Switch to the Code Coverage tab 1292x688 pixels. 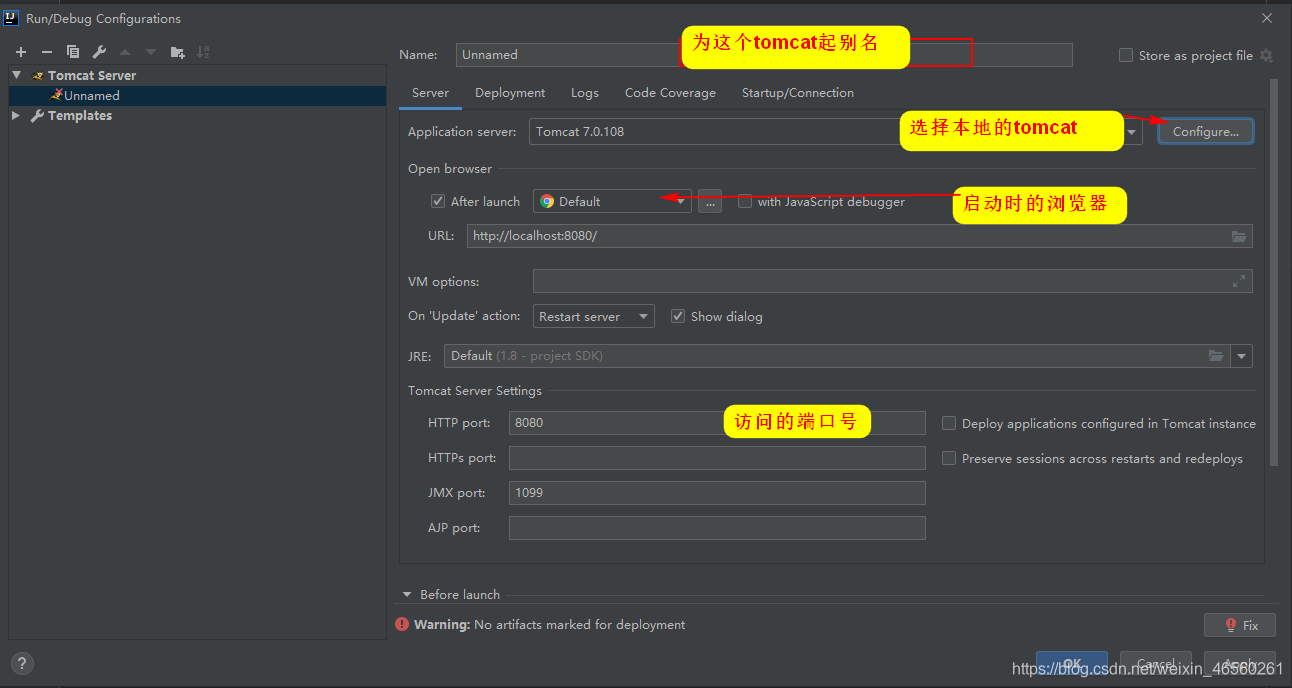[670, 93]
